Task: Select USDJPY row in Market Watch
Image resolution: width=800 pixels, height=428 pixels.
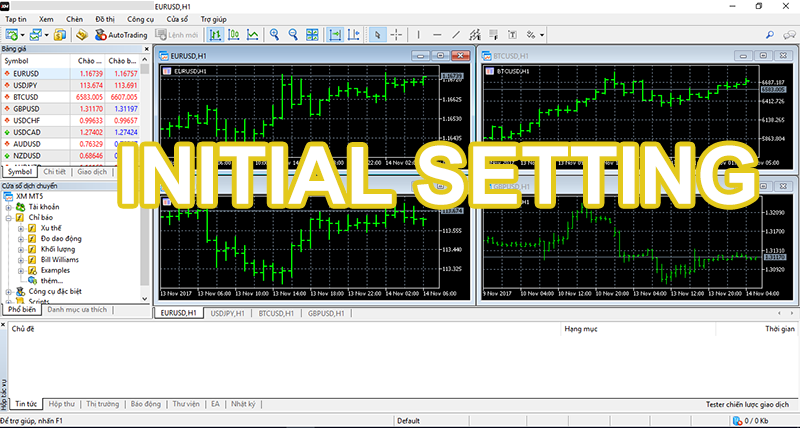Action: pos(70,85)
